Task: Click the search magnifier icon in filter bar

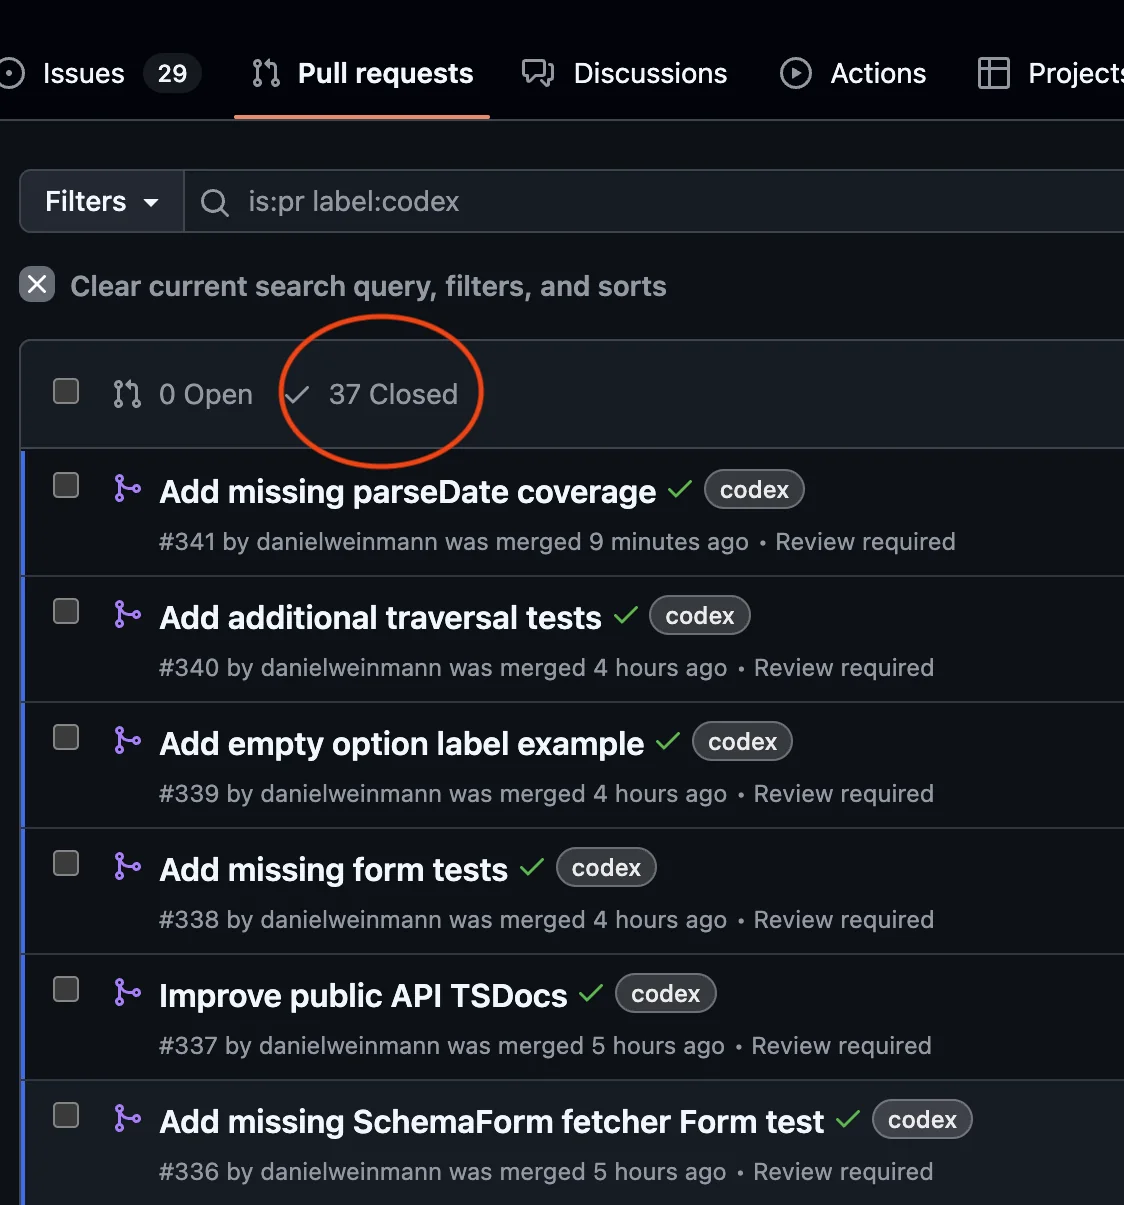Action: 214,202
